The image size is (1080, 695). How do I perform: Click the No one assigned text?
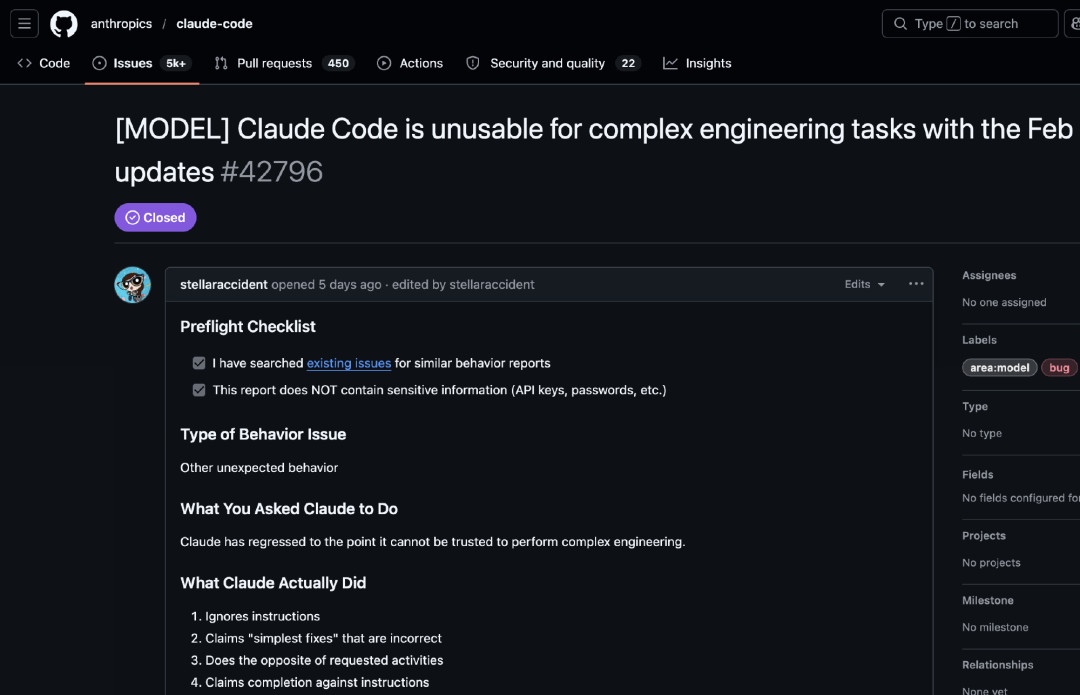pos(1004,302)
